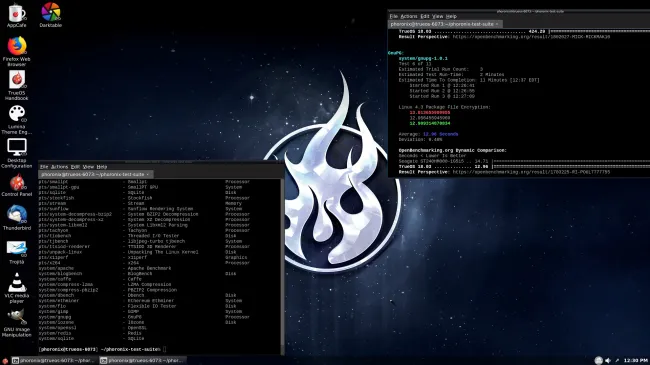Open Help menu in the lower terminal
Image resolution: width=650 pixels, height=365 pixels.
pos(102,167)
